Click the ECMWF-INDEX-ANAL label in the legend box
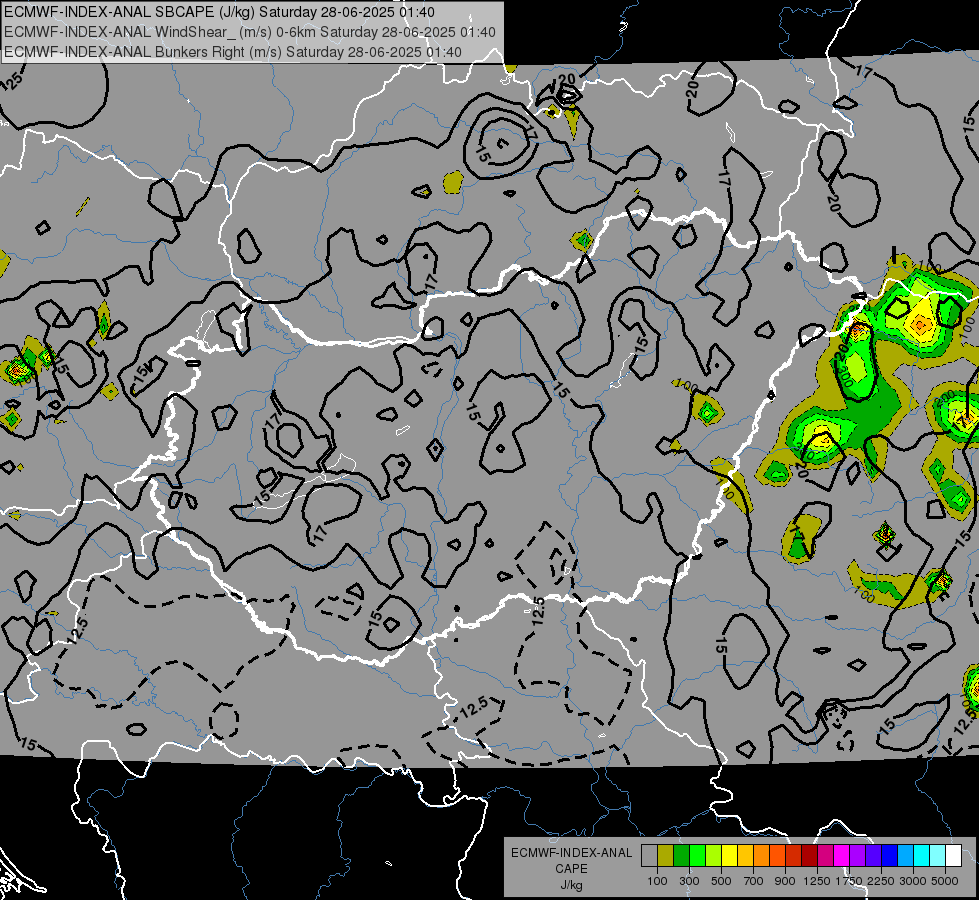 pyautogui.click(x=571, y=853)
